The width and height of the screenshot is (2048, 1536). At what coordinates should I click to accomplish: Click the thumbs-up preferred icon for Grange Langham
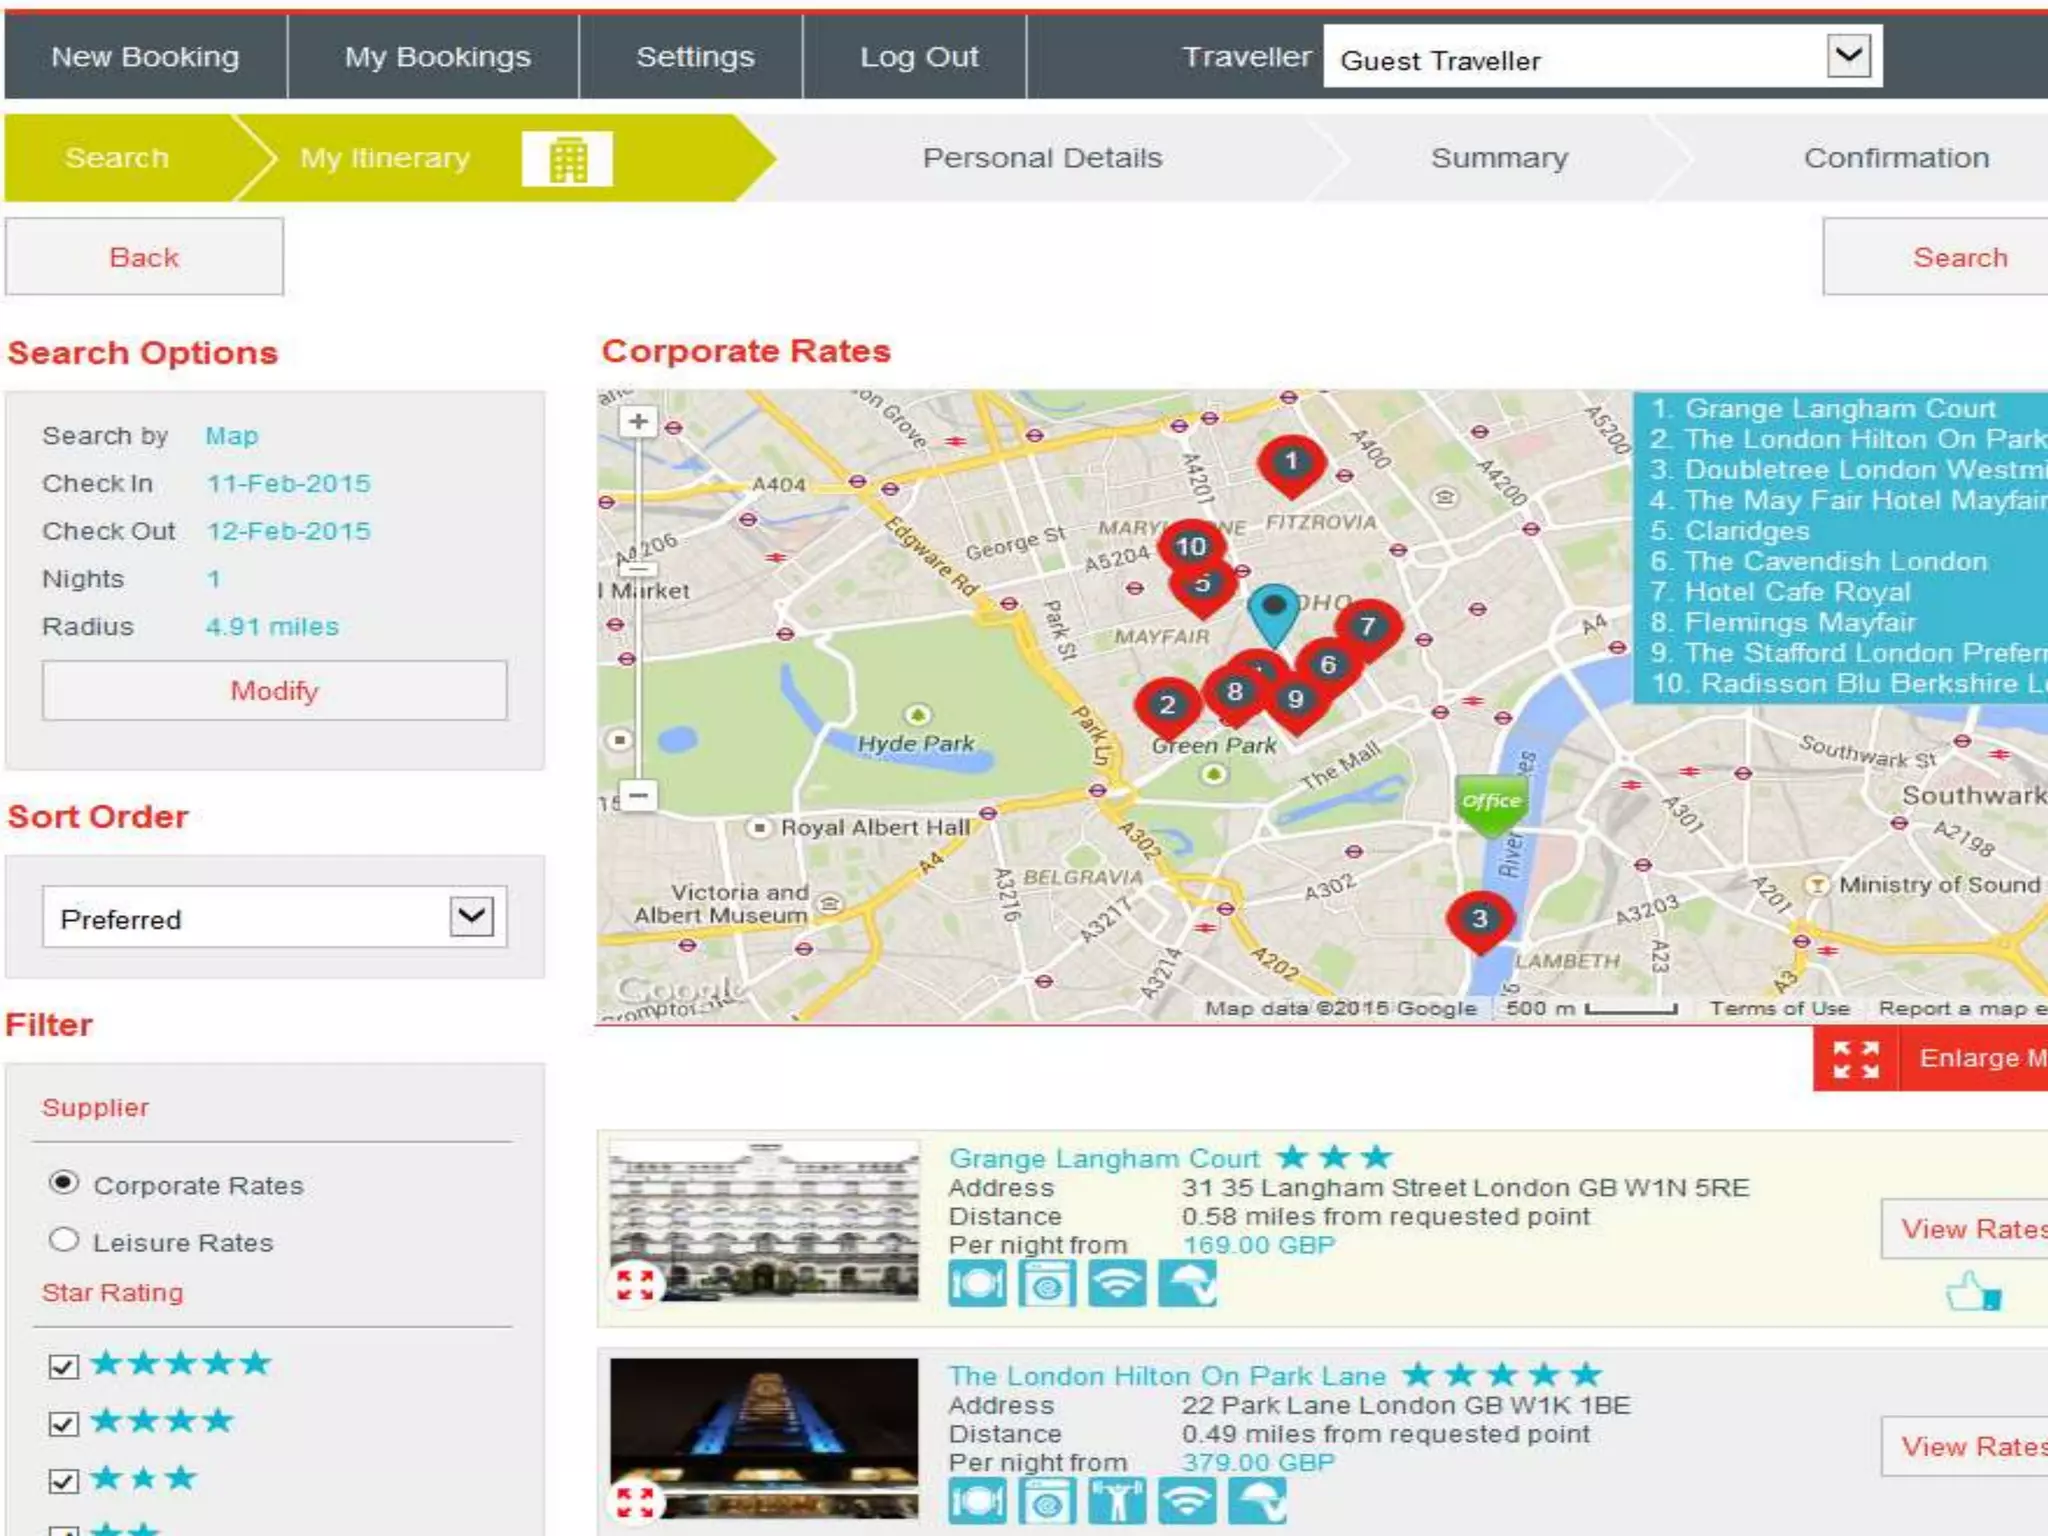[1973, 1290]
